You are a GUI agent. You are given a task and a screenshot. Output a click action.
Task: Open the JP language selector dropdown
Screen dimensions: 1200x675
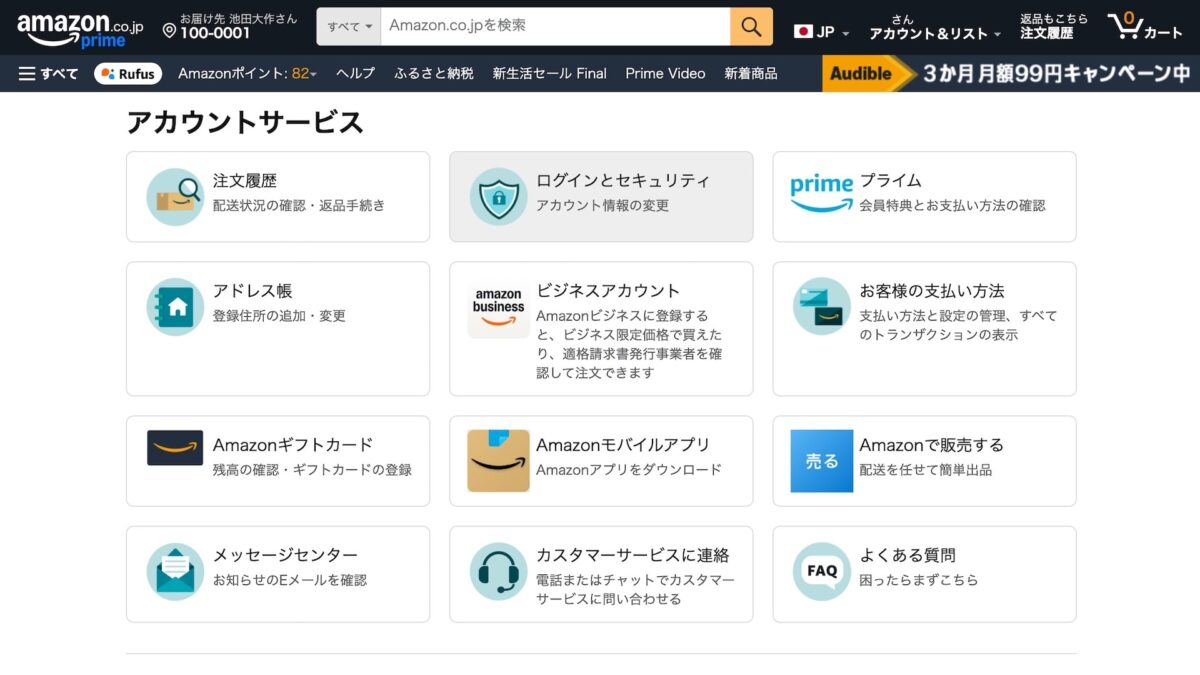[x=821, y=32]
